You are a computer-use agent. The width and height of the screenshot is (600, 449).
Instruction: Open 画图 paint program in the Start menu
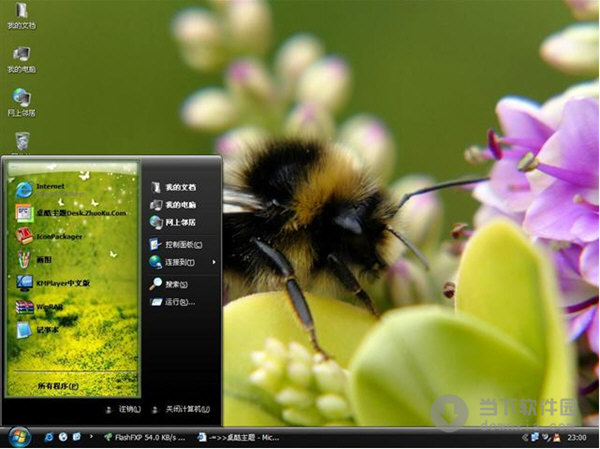(x=34, y=260)
